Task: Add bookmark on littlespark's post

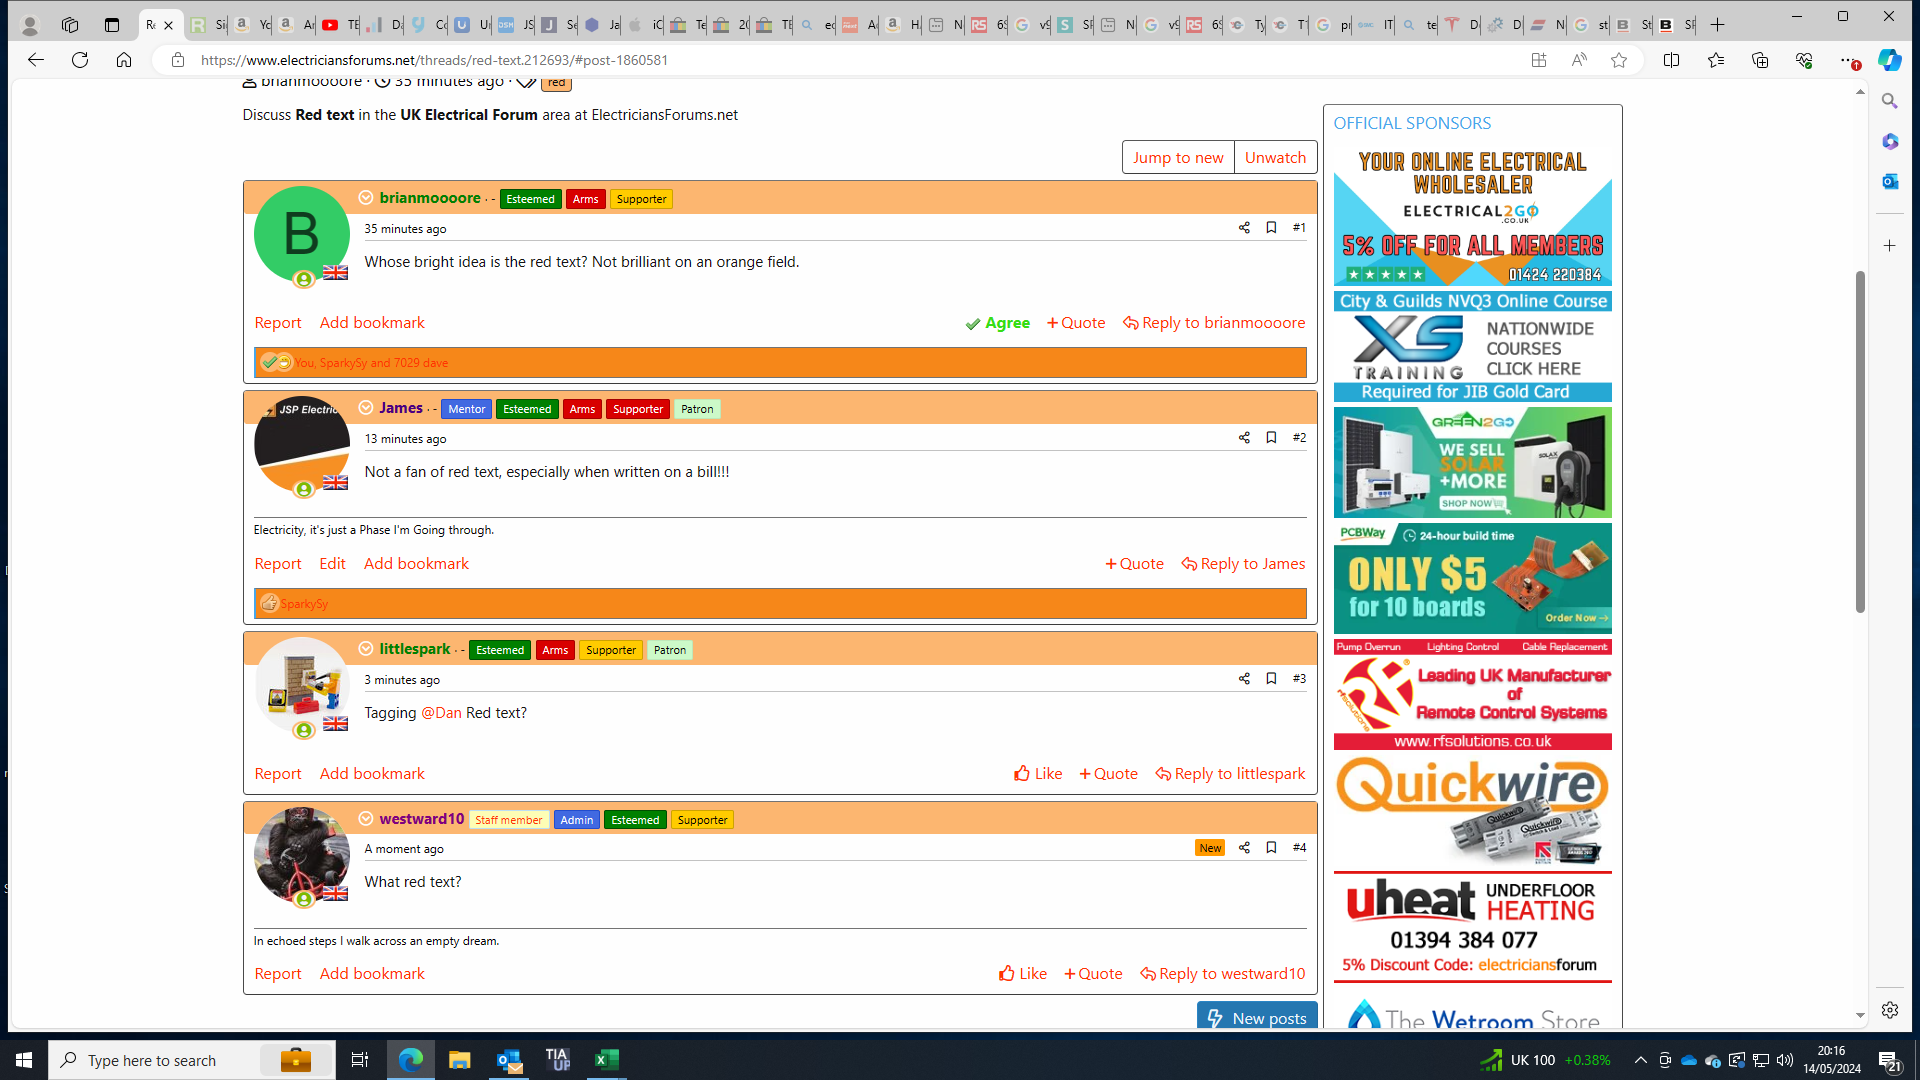Action: 372,774
